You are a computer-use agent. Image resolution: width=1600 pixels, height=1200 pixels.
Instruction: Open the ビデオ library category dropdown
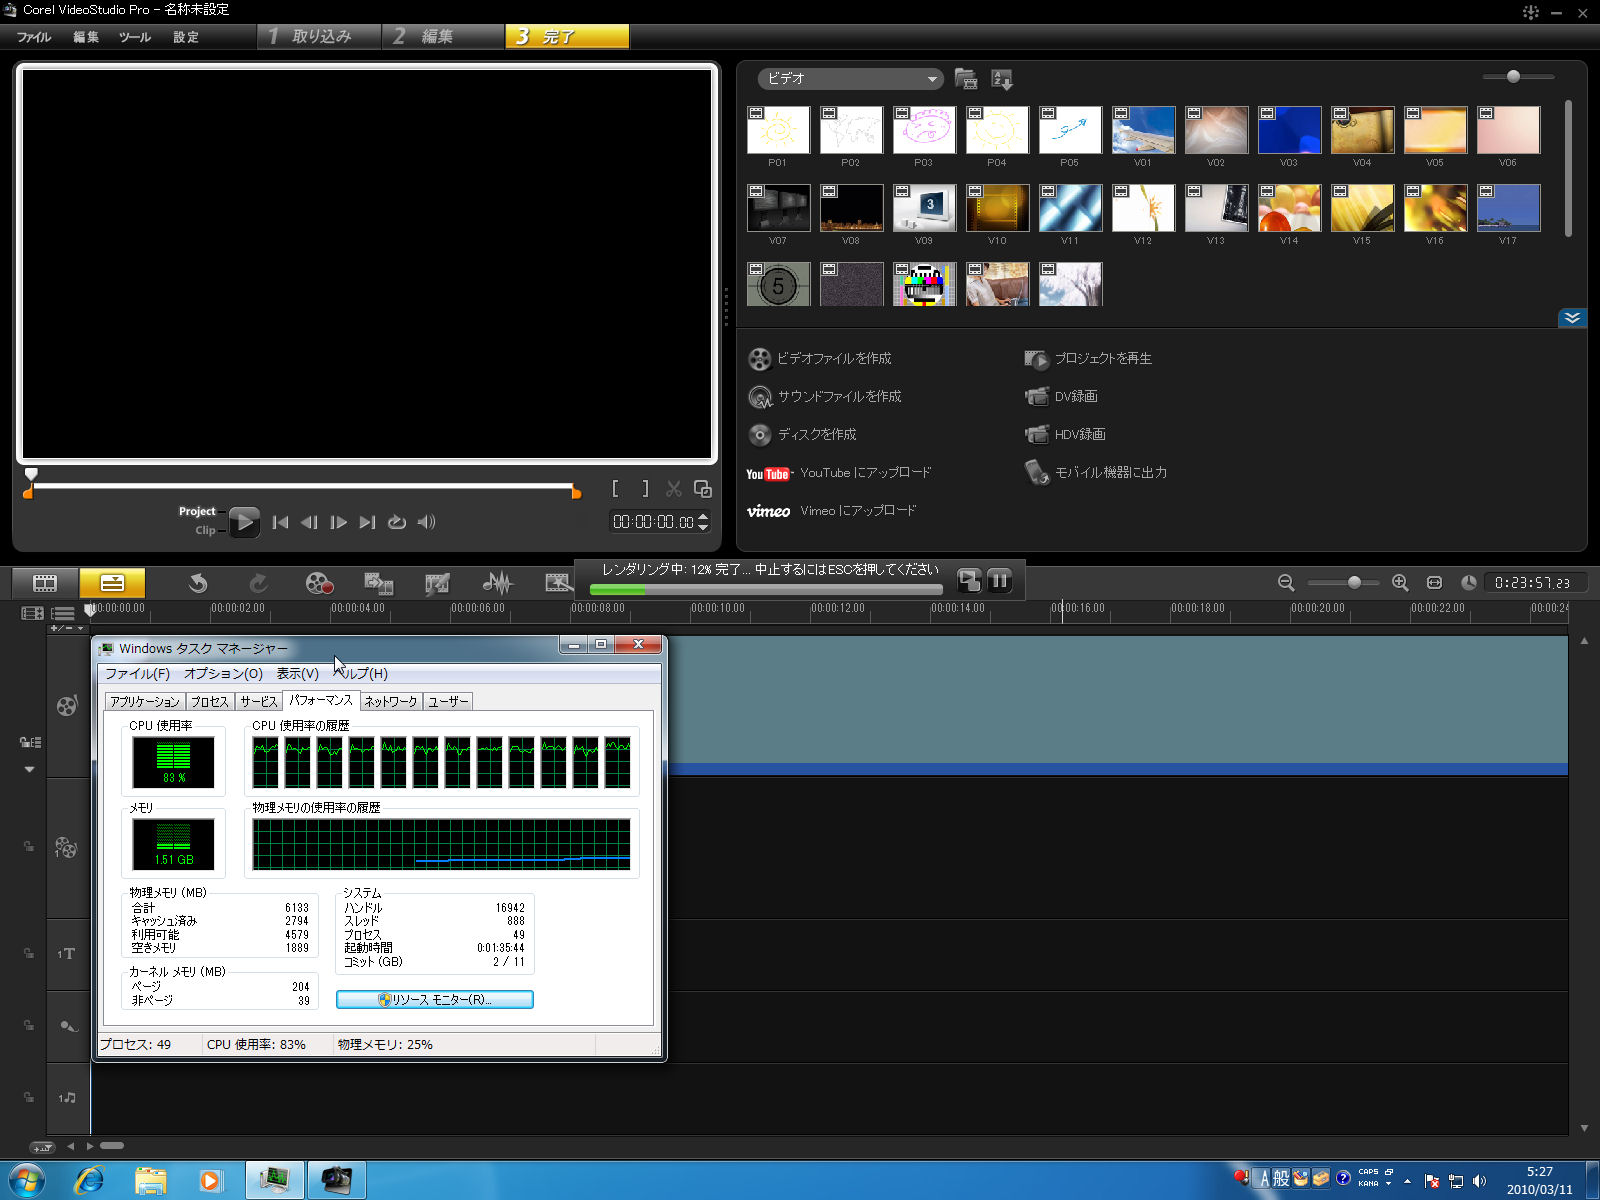click(851, 79)
